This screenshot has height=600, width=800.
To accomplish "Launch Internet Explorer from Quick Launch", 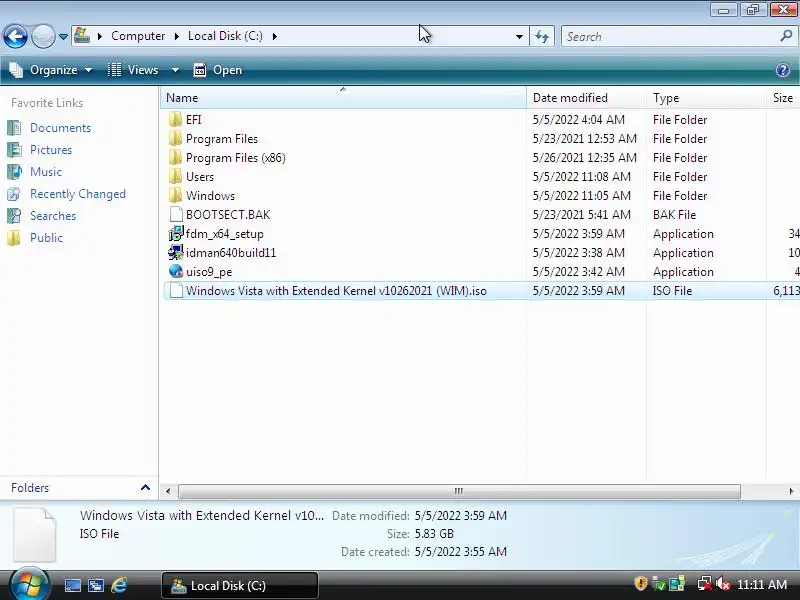I will (119, 585).
